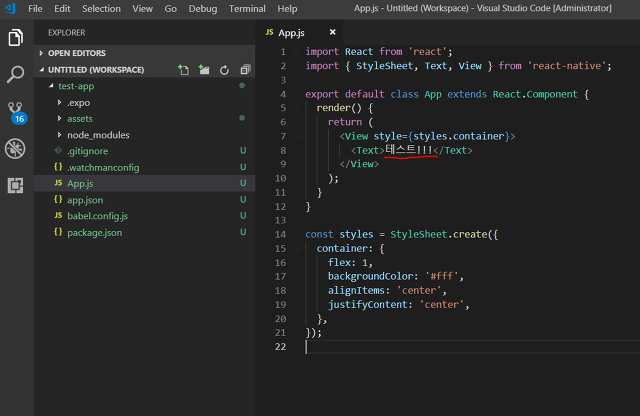Open the Debug view in activity bar
Image resolution: width=640 pixels, height=416 pixels.
pyautogui.click(x=15, y=149)
